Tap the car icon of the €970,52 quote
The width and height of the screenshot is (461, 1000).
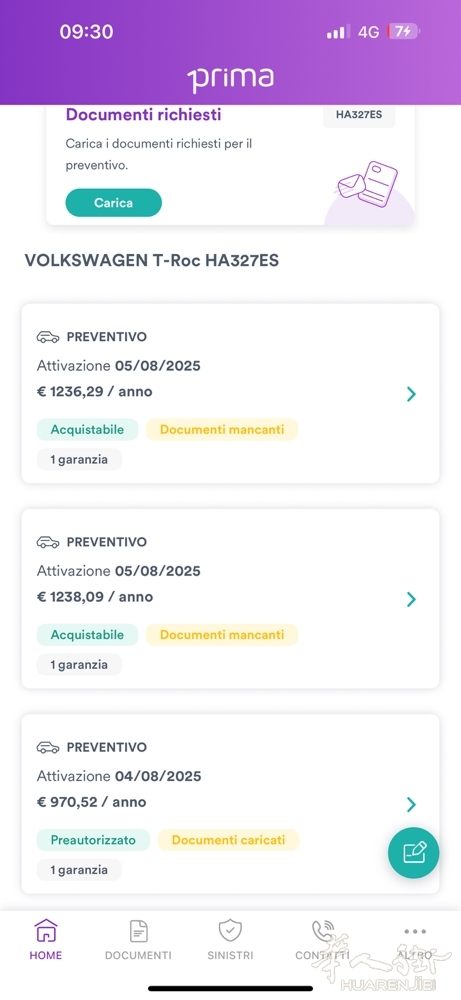click(48, 747)
